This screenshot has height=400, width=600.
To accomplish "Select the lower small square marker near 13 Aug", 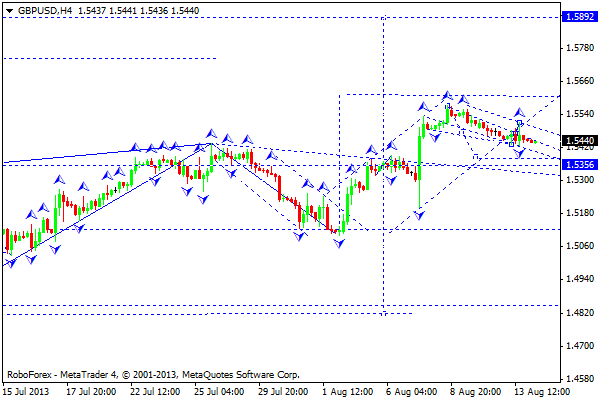I will click(512, 145).
